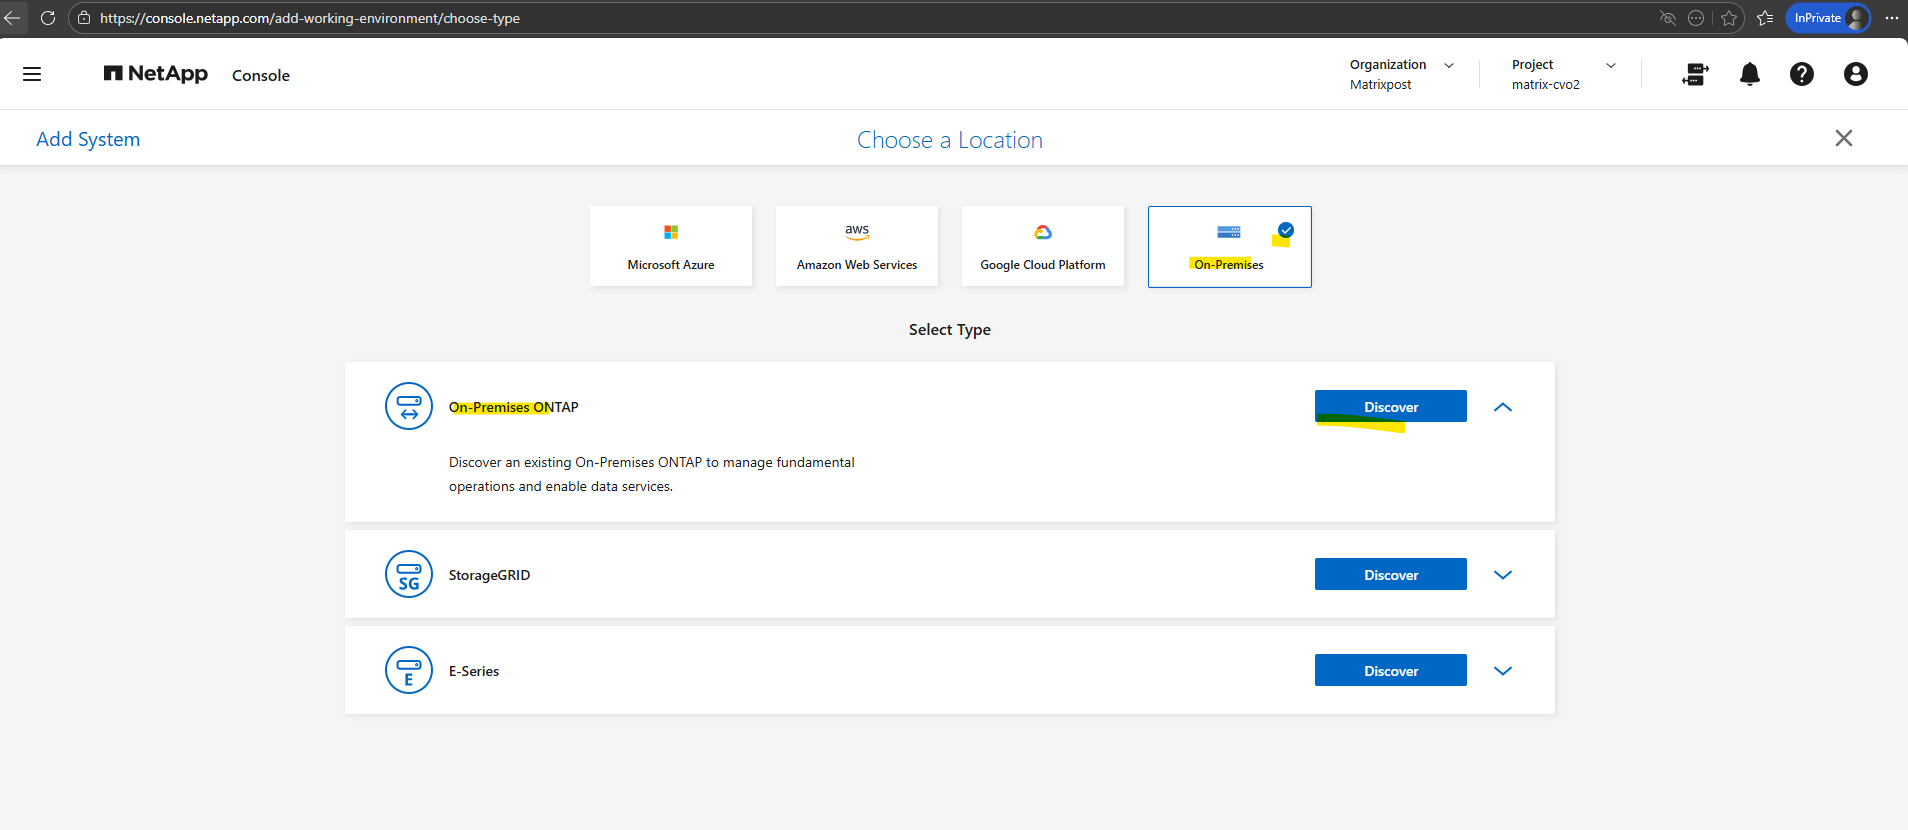This screenshot has width=1908, height=830.
Task: Select the Amazon Web Services location card
Action: 857,246
